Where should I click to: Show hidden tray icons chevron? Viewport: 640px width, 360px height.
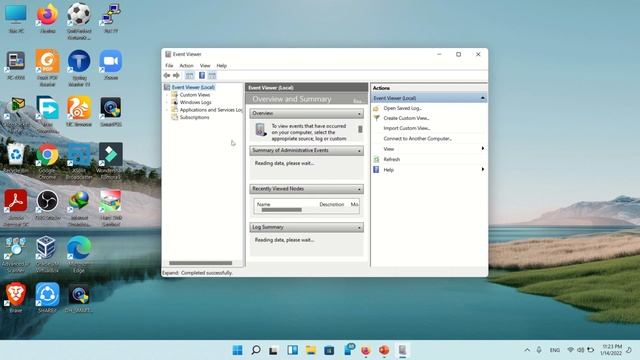[x=527, y=350]
